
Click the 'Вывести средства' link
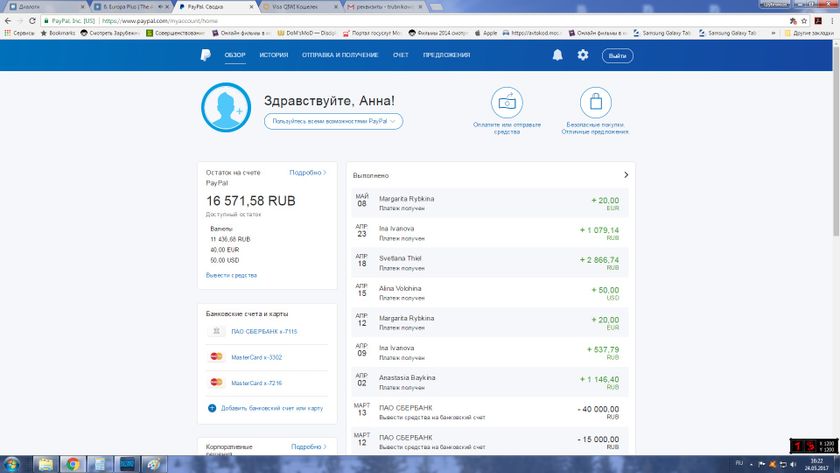[231, 275]
